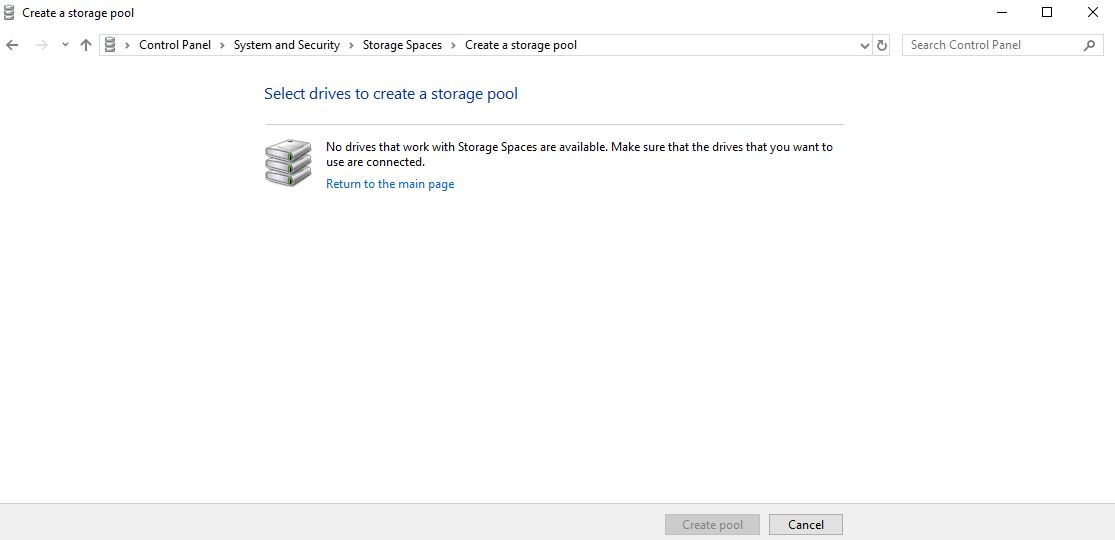1115x540 pixels.
Task: Click the forward navigation arrow
Action: coord(42,45)
